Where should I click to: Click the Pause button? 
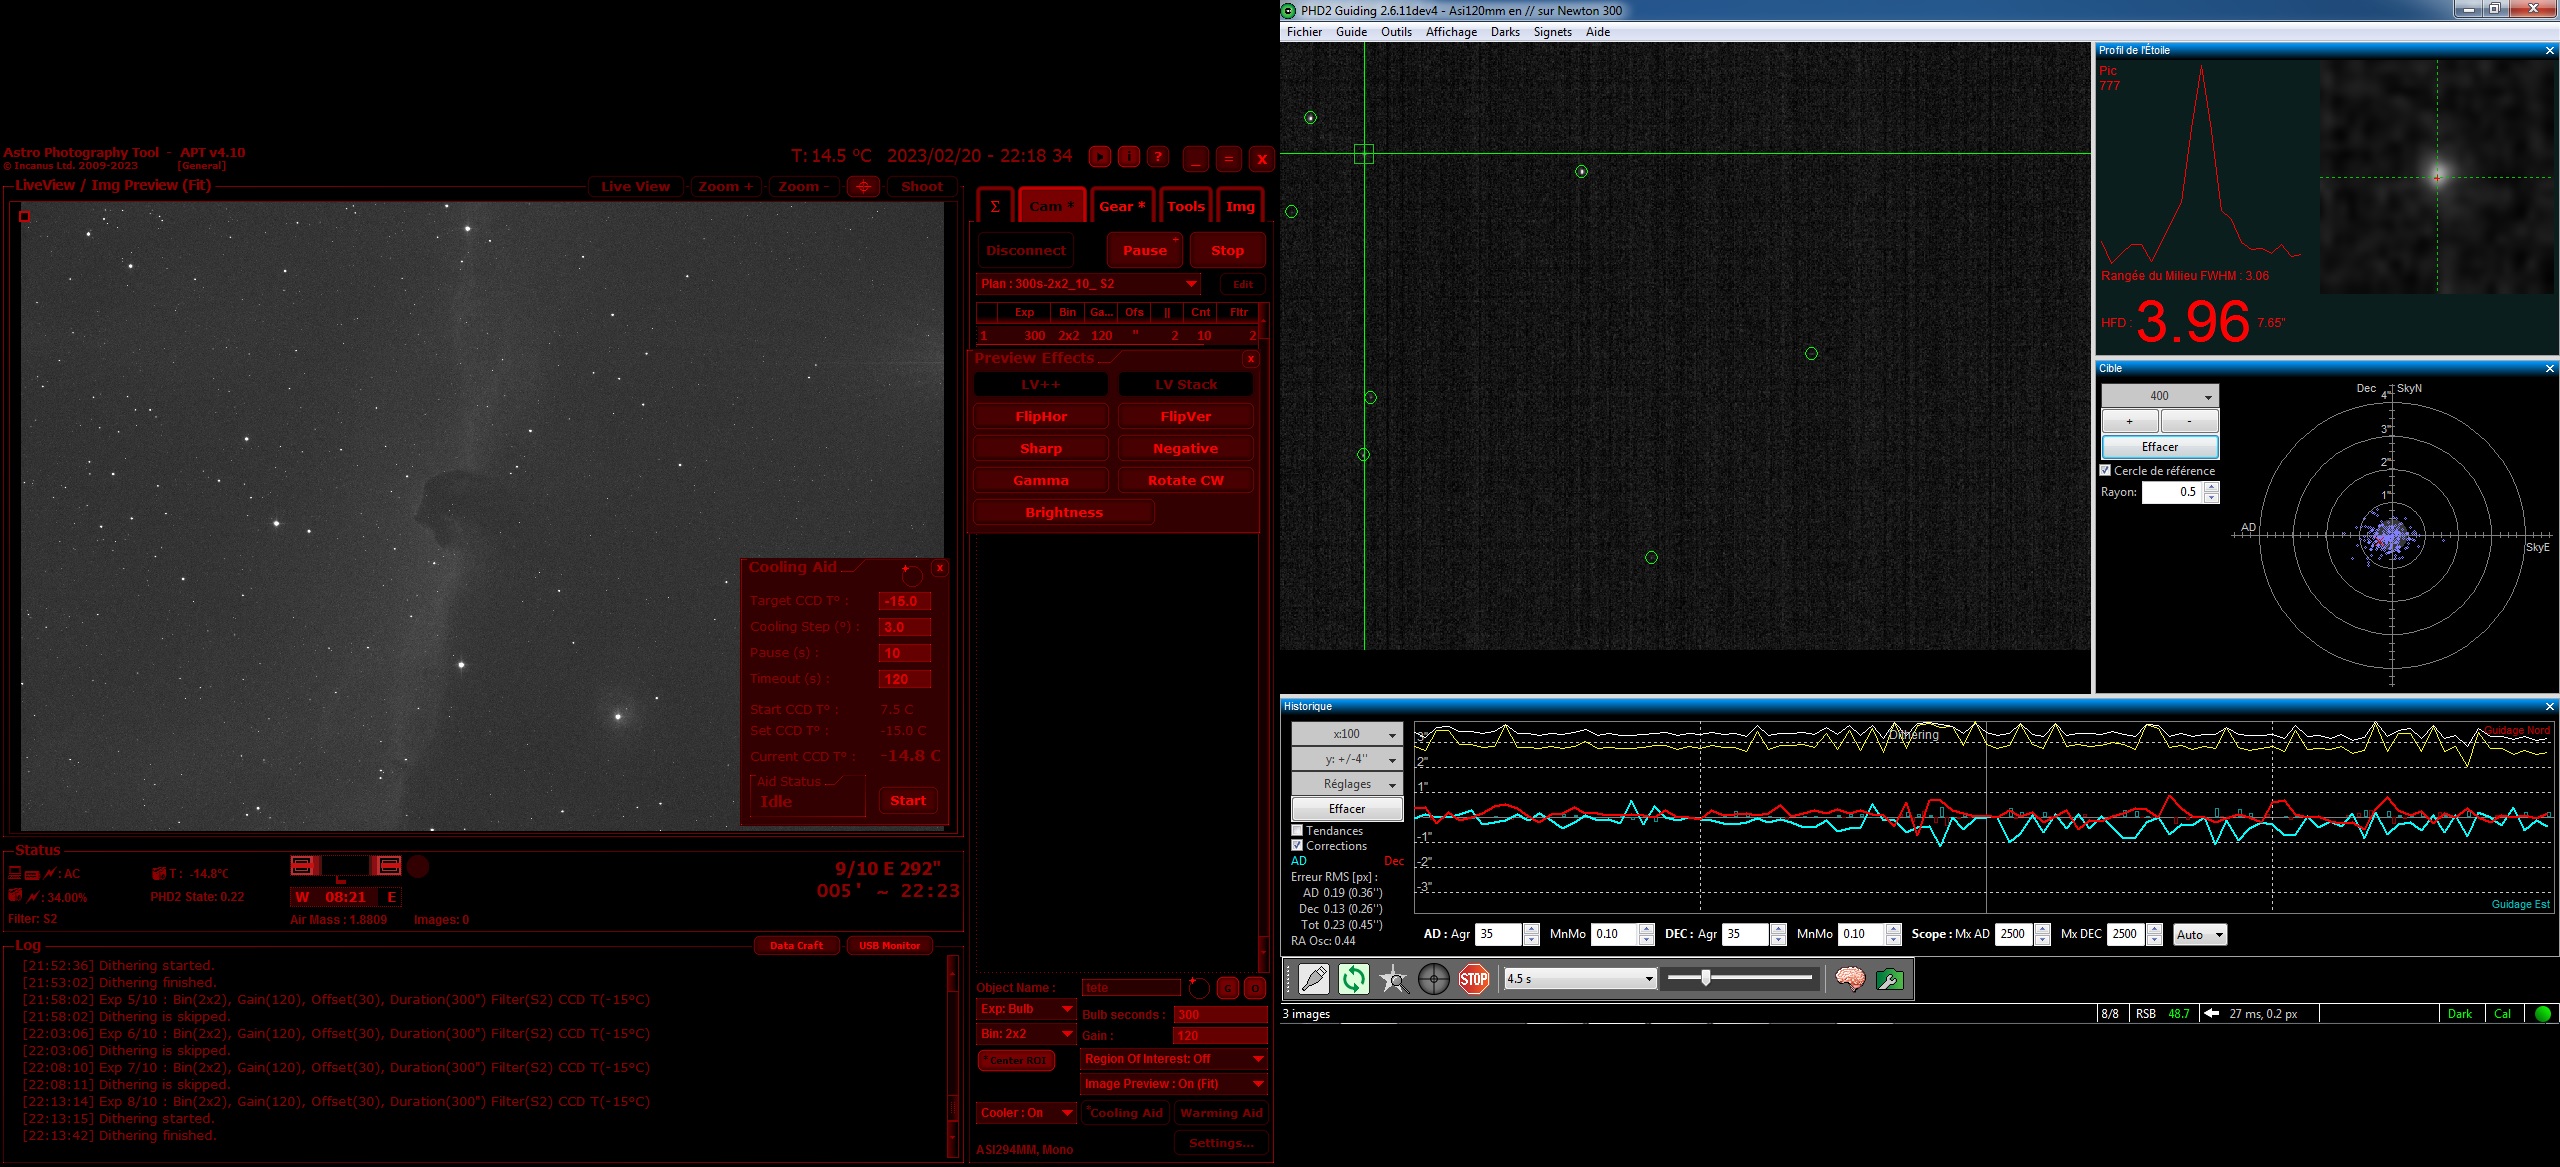pyautogui.click(x=1144, y=250)
